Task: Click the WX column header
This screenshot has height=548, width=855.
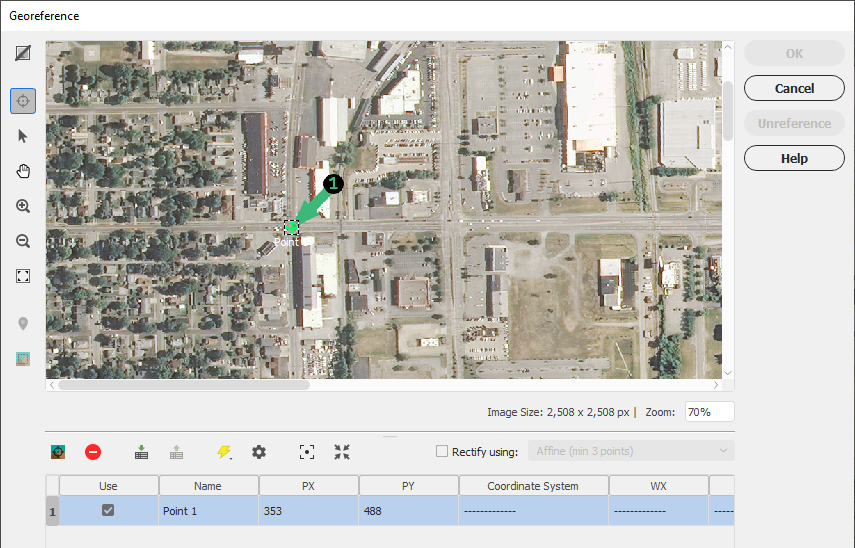Action: click(659, 486)
